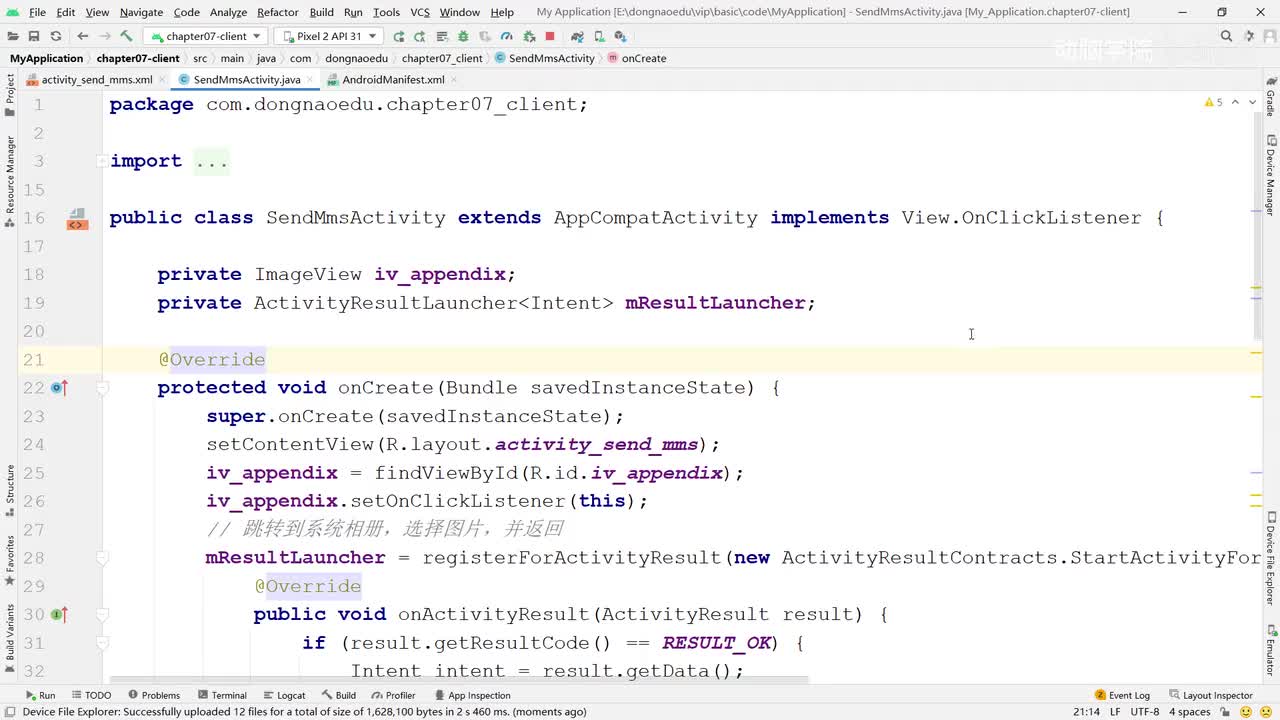Toggle the Resource Manager tool window
The height and width of the screenshot is (720, 1280).
point(10,182)
